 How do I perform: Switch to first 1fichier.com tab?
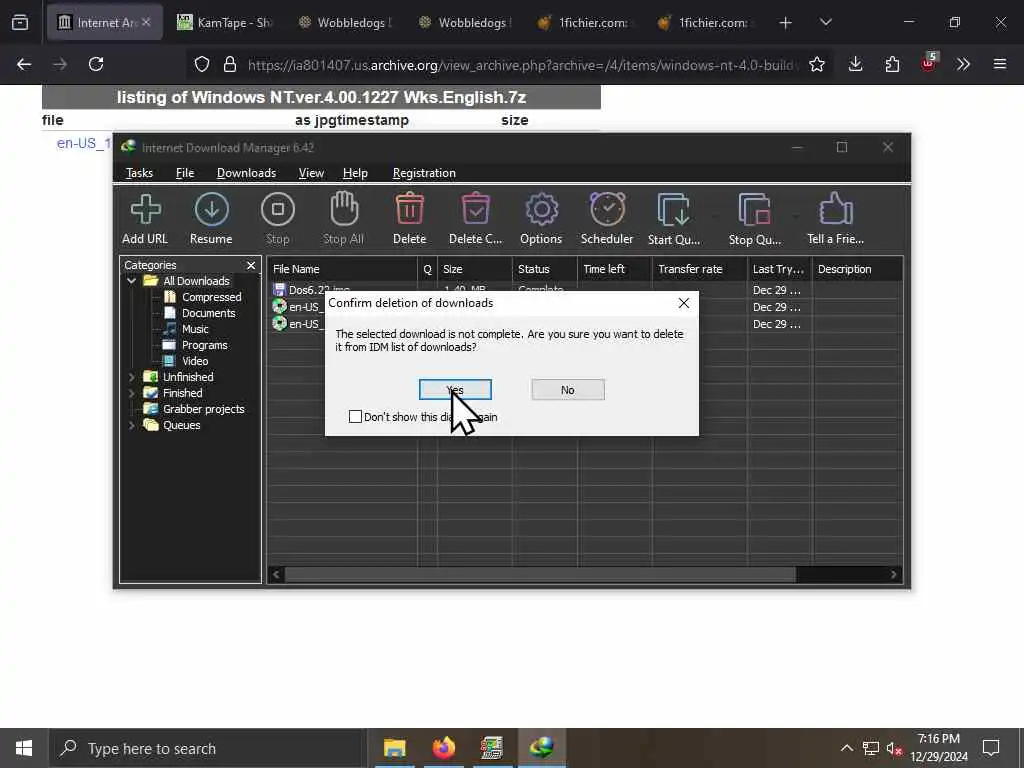pos(583,23)
